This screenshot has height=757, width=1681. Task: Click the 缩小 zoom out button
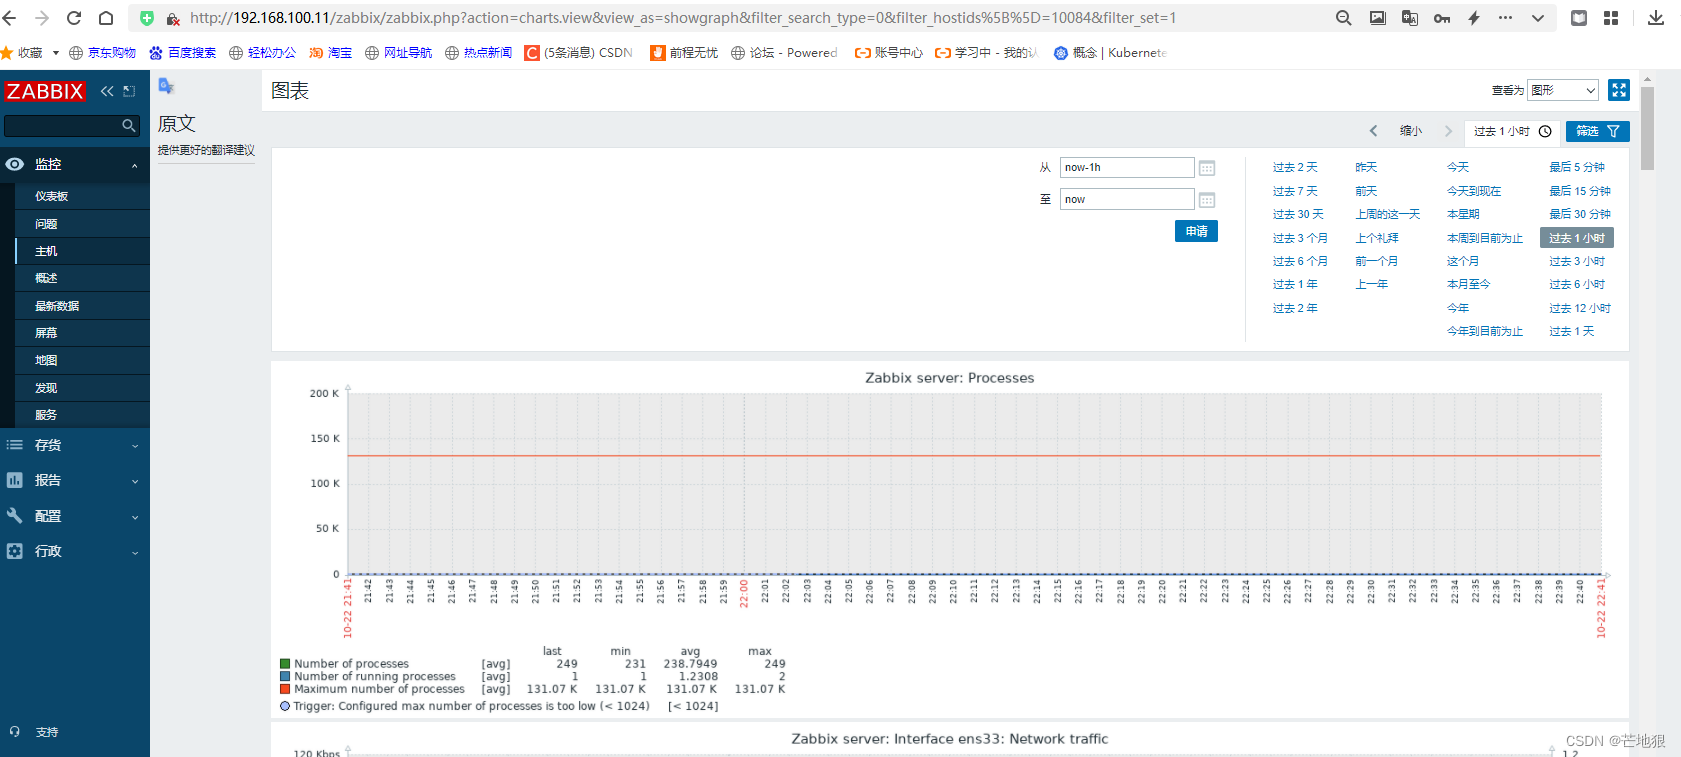pyautogui.click(x=1411, y=131)
